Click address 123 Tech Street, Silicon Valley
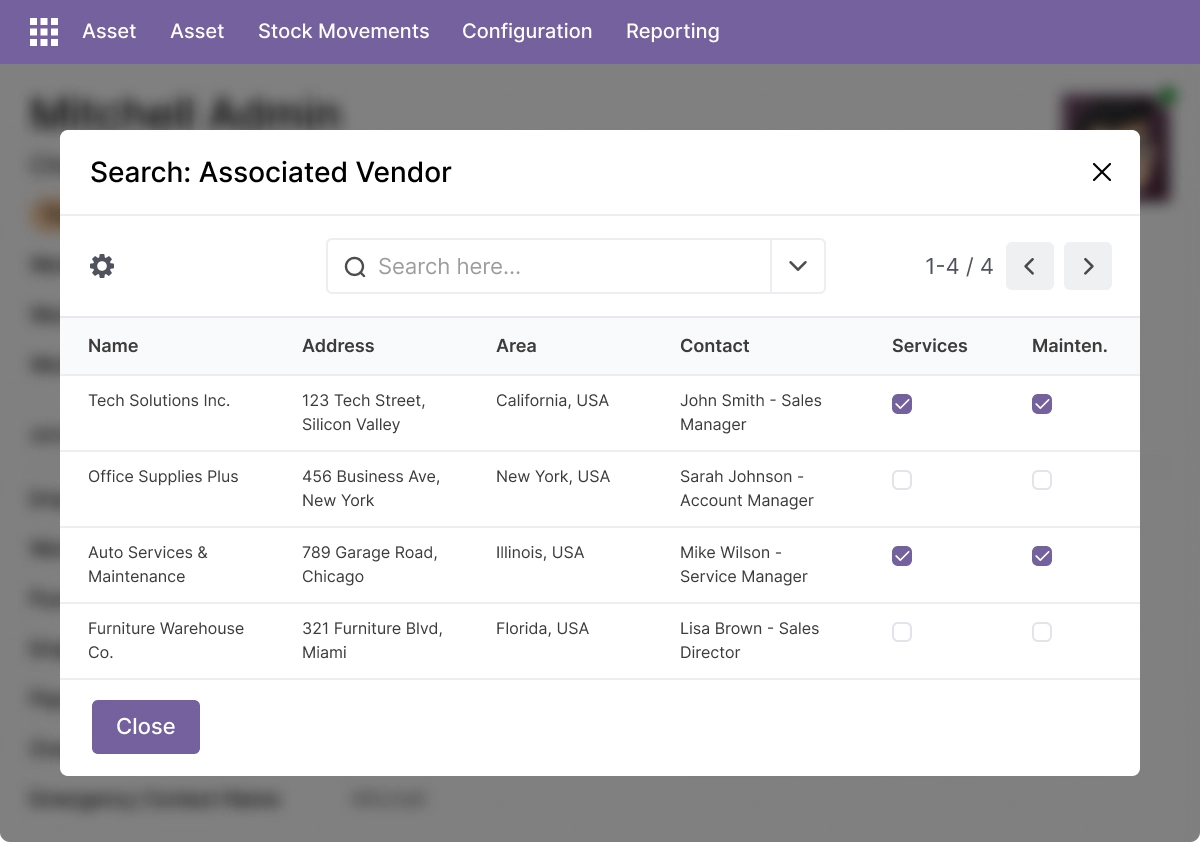The width and height of the screenshot is (1200, 844). click(364, 412)
